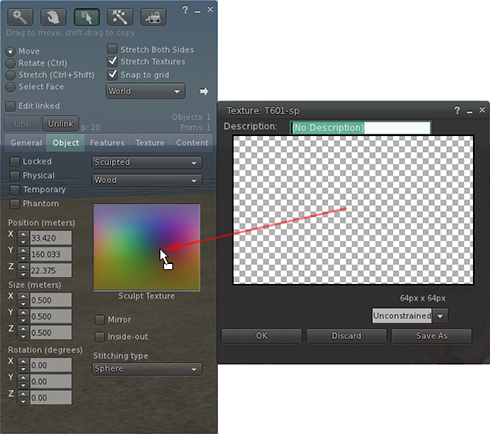Toggle Snap to grid checkbox
Image resolution: width=490 pixels, height=434 pixels.
click(112, 74)
